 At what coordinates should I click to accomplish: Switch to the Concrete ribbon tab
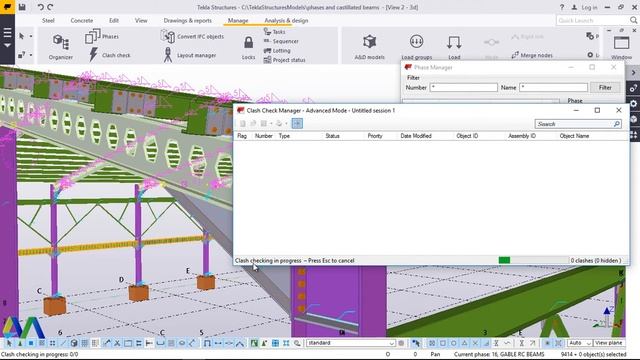click(x=82, y=20)
